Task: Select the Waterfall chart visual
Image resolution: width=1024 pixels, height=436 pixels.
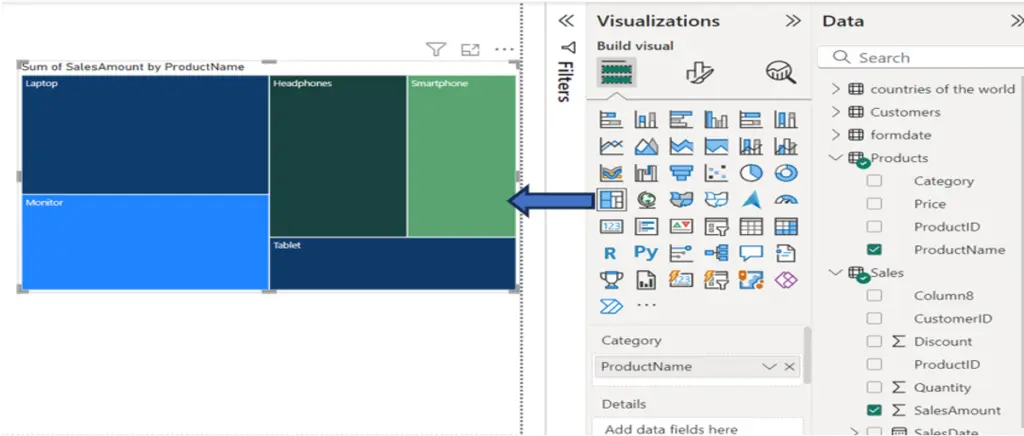Action: click(646, 173)
